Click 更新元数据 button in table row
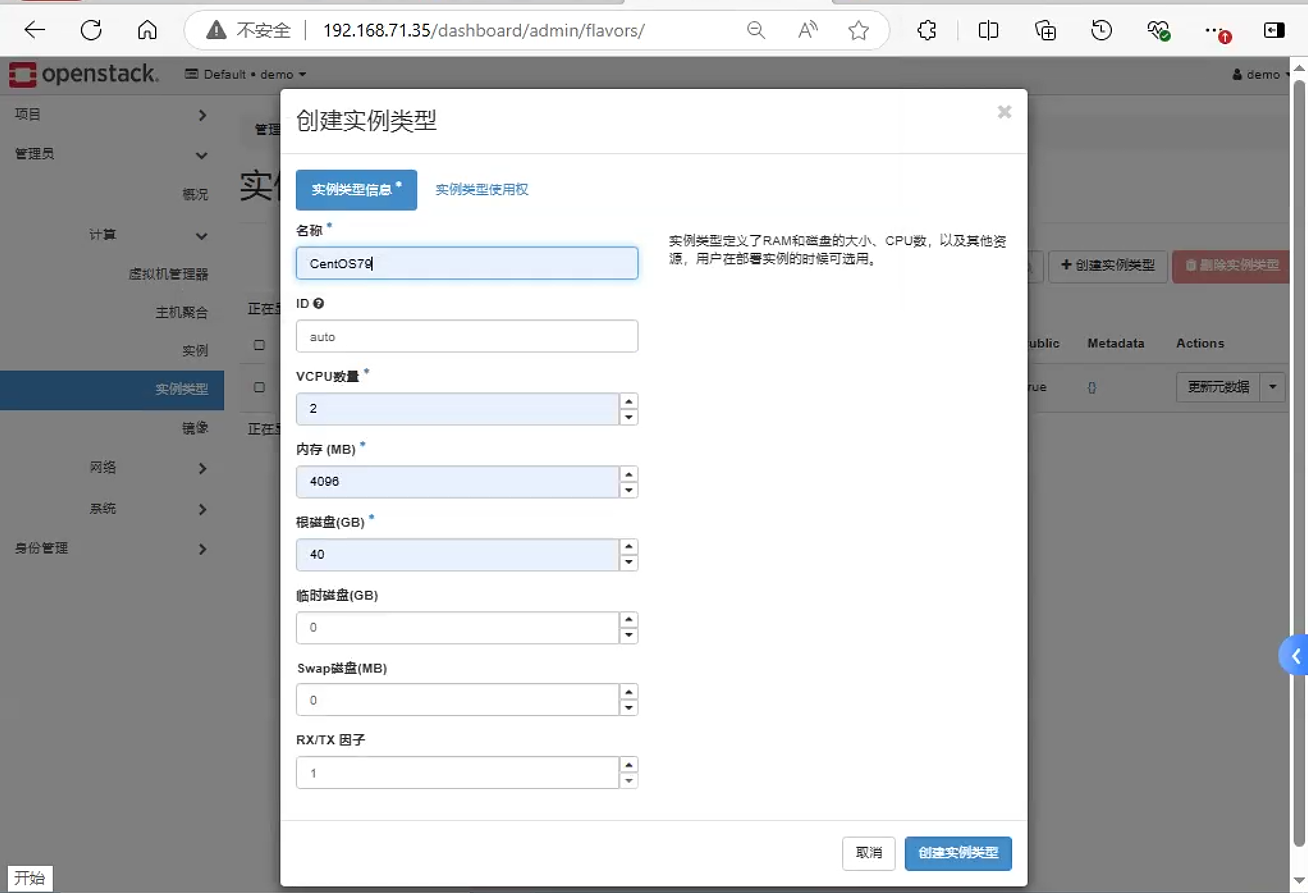 click(x=1219, y=387)
